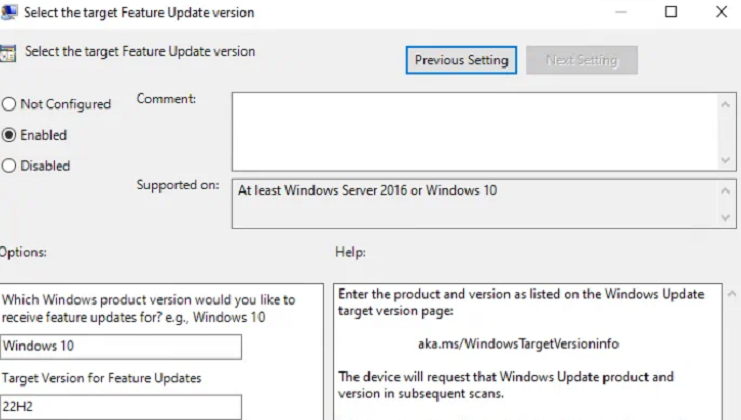Click the 'At least Windows Server 2016' text
Screen dimensions: 741x420
367,190
